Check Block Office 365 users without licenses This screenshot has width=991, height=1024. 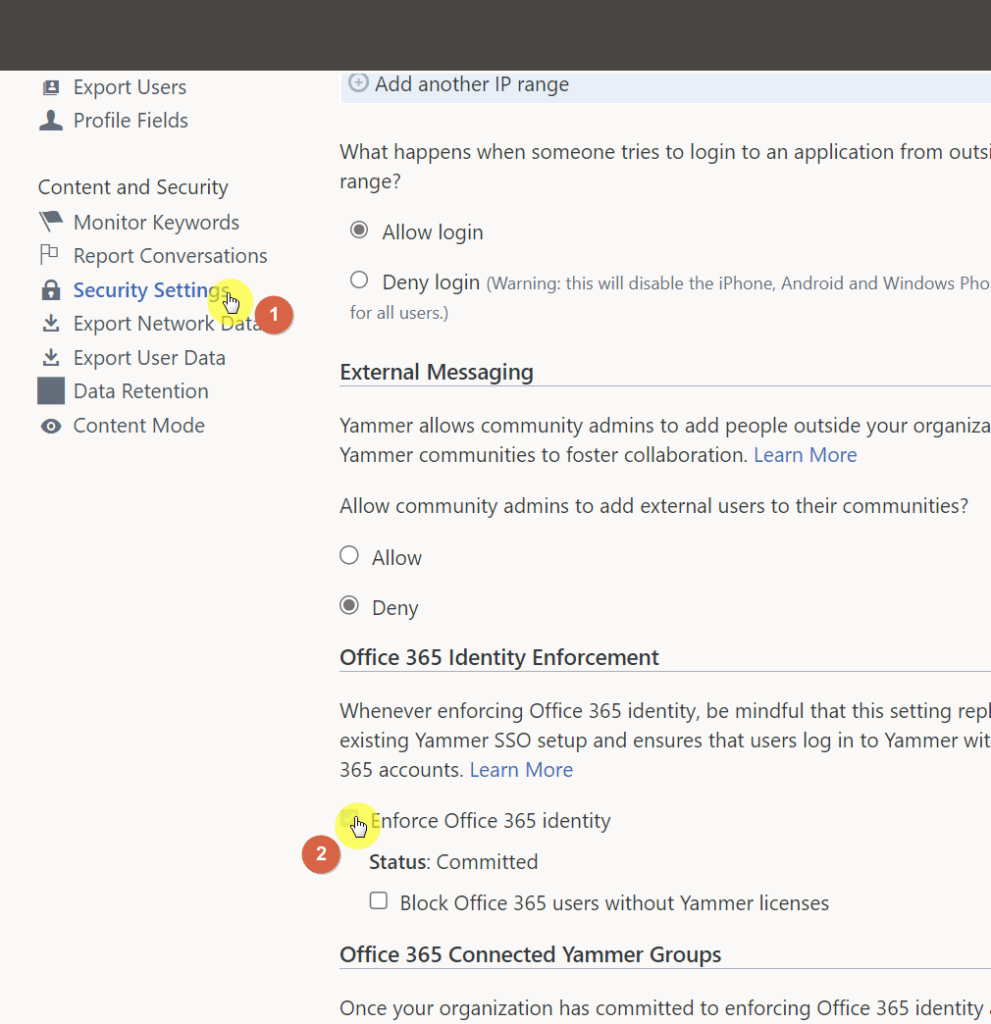(x=378, y=901)
